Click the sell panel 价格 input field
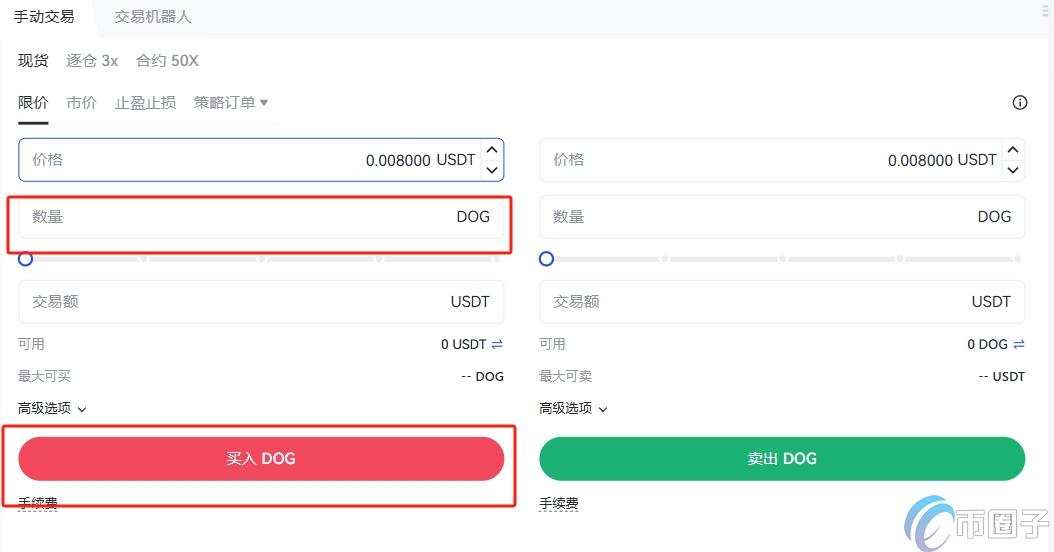 tap(782, 160)
